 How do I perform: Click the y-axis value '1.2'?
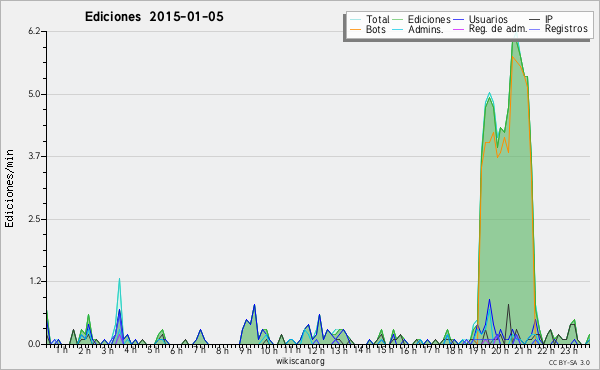(34, 281)
